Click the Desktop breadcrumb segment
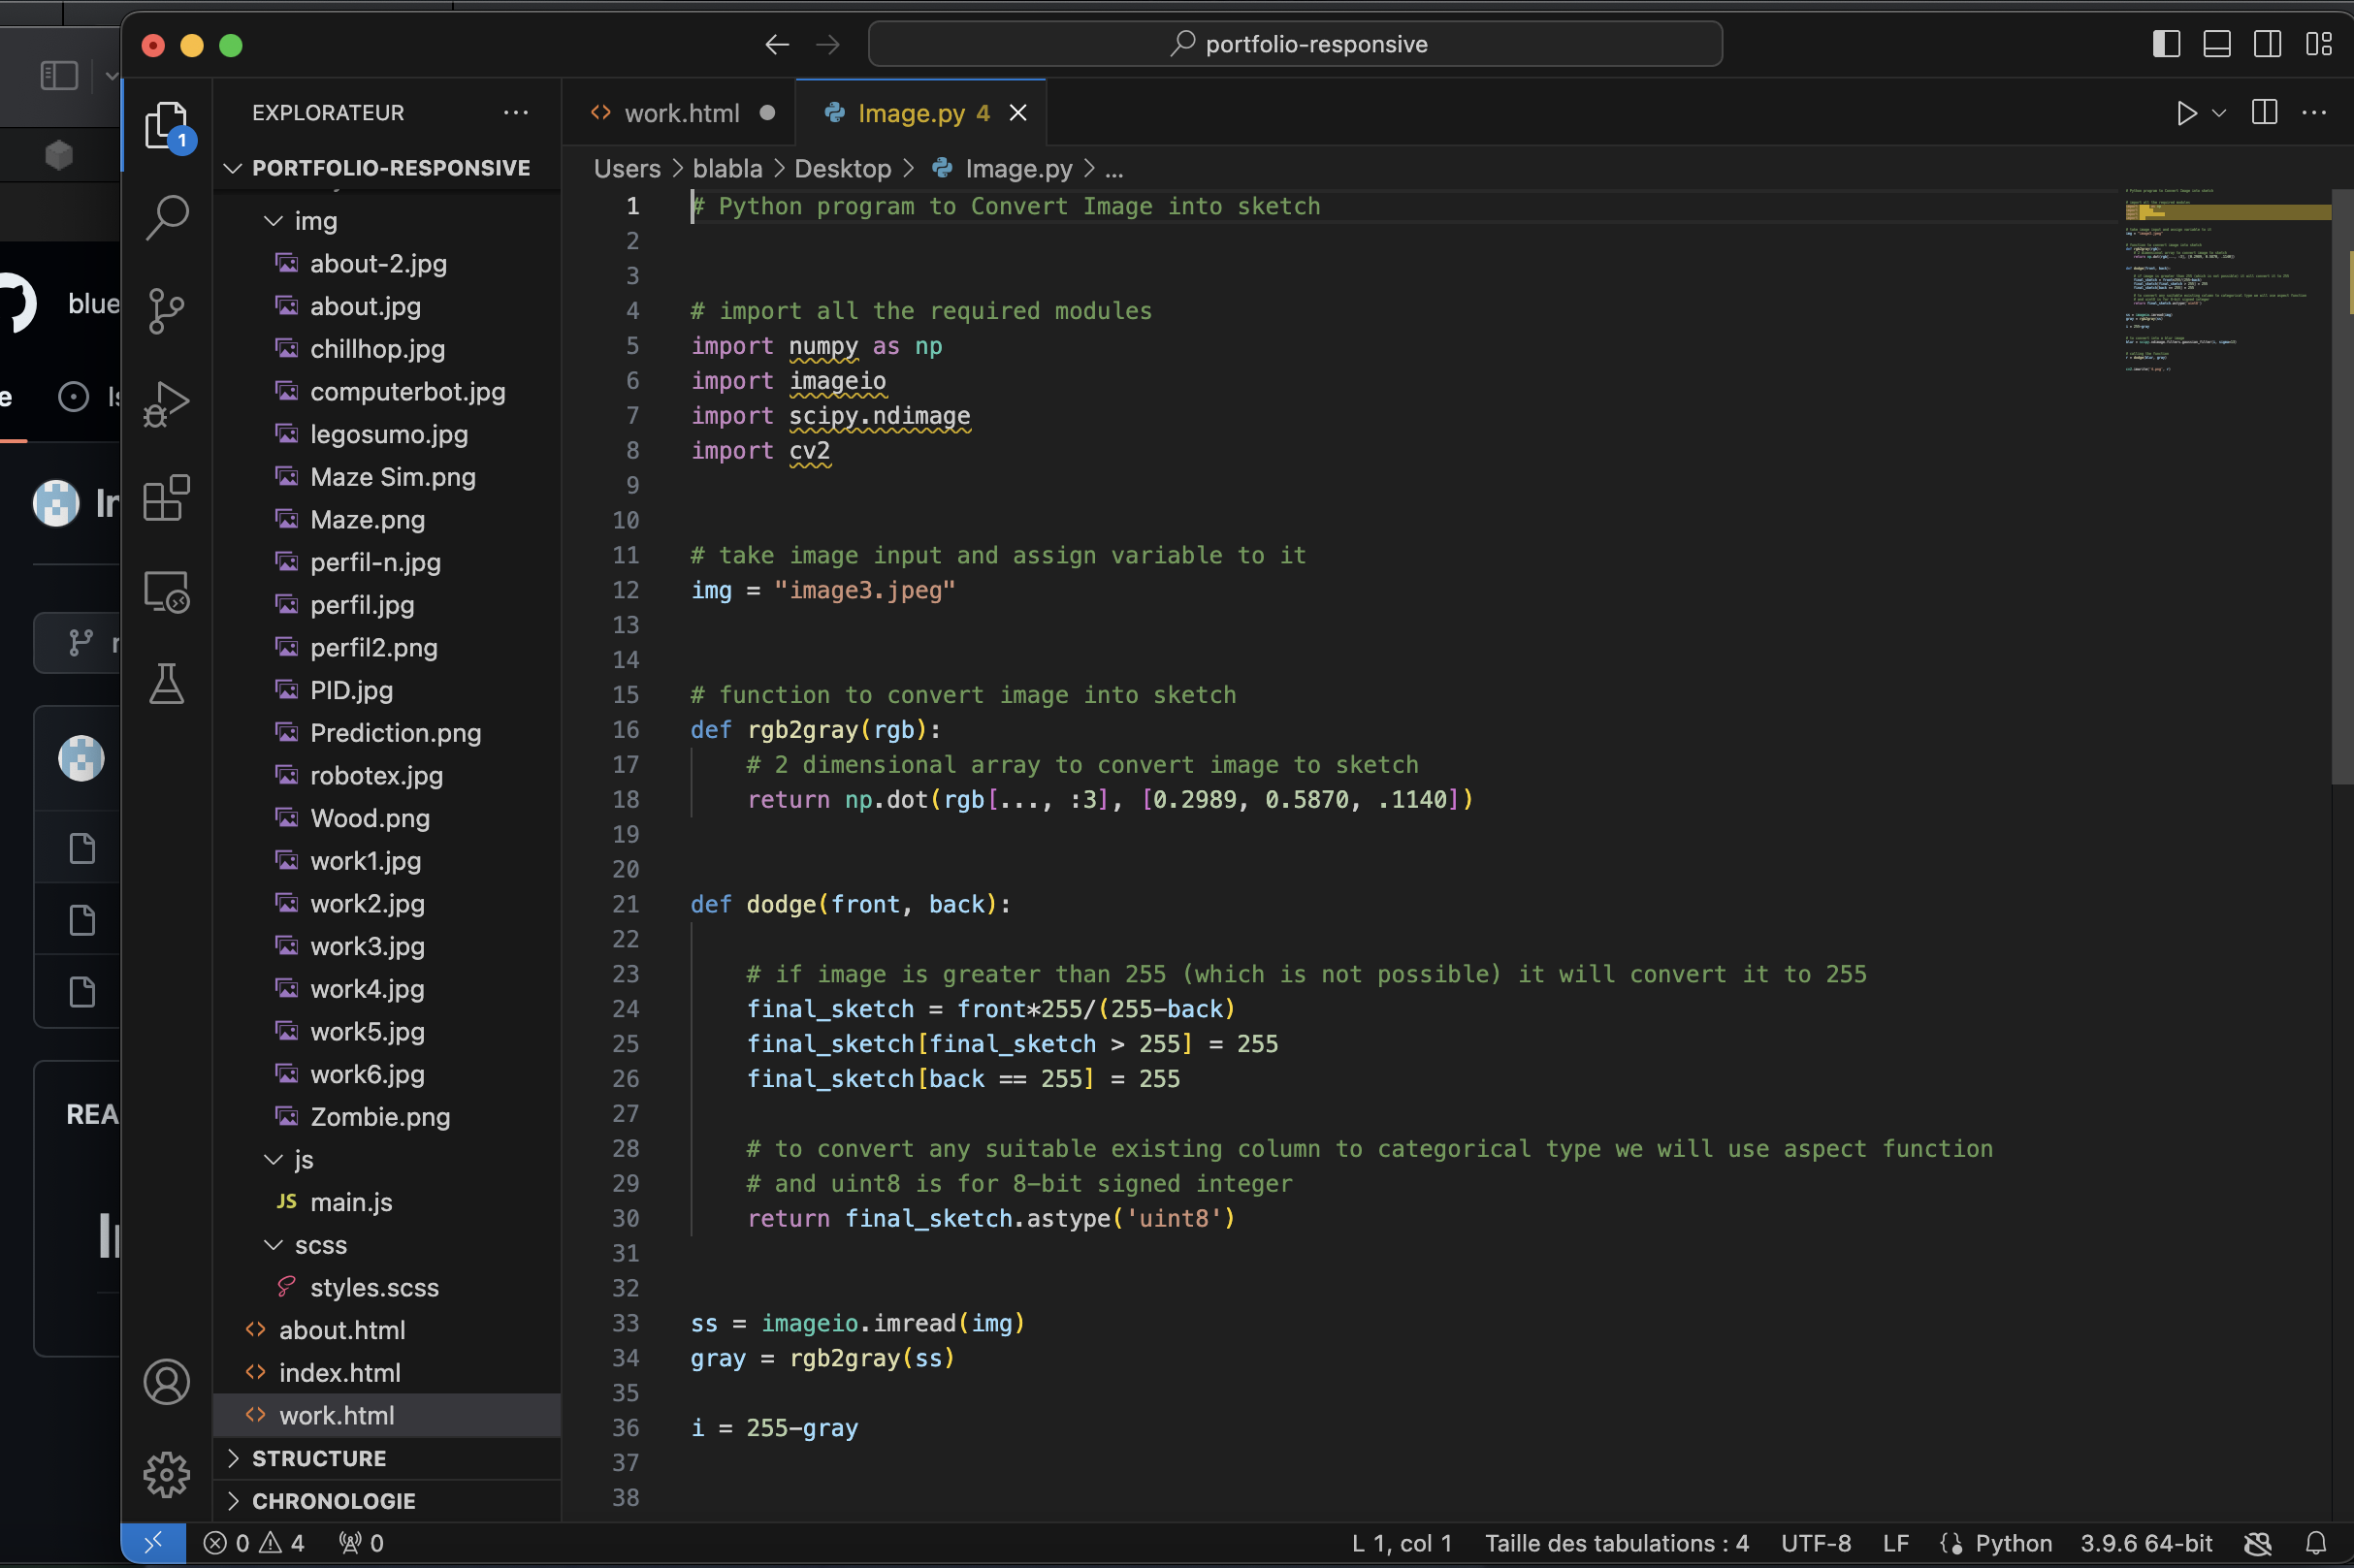This screenshot has height=1568, width=2354. 842,169
